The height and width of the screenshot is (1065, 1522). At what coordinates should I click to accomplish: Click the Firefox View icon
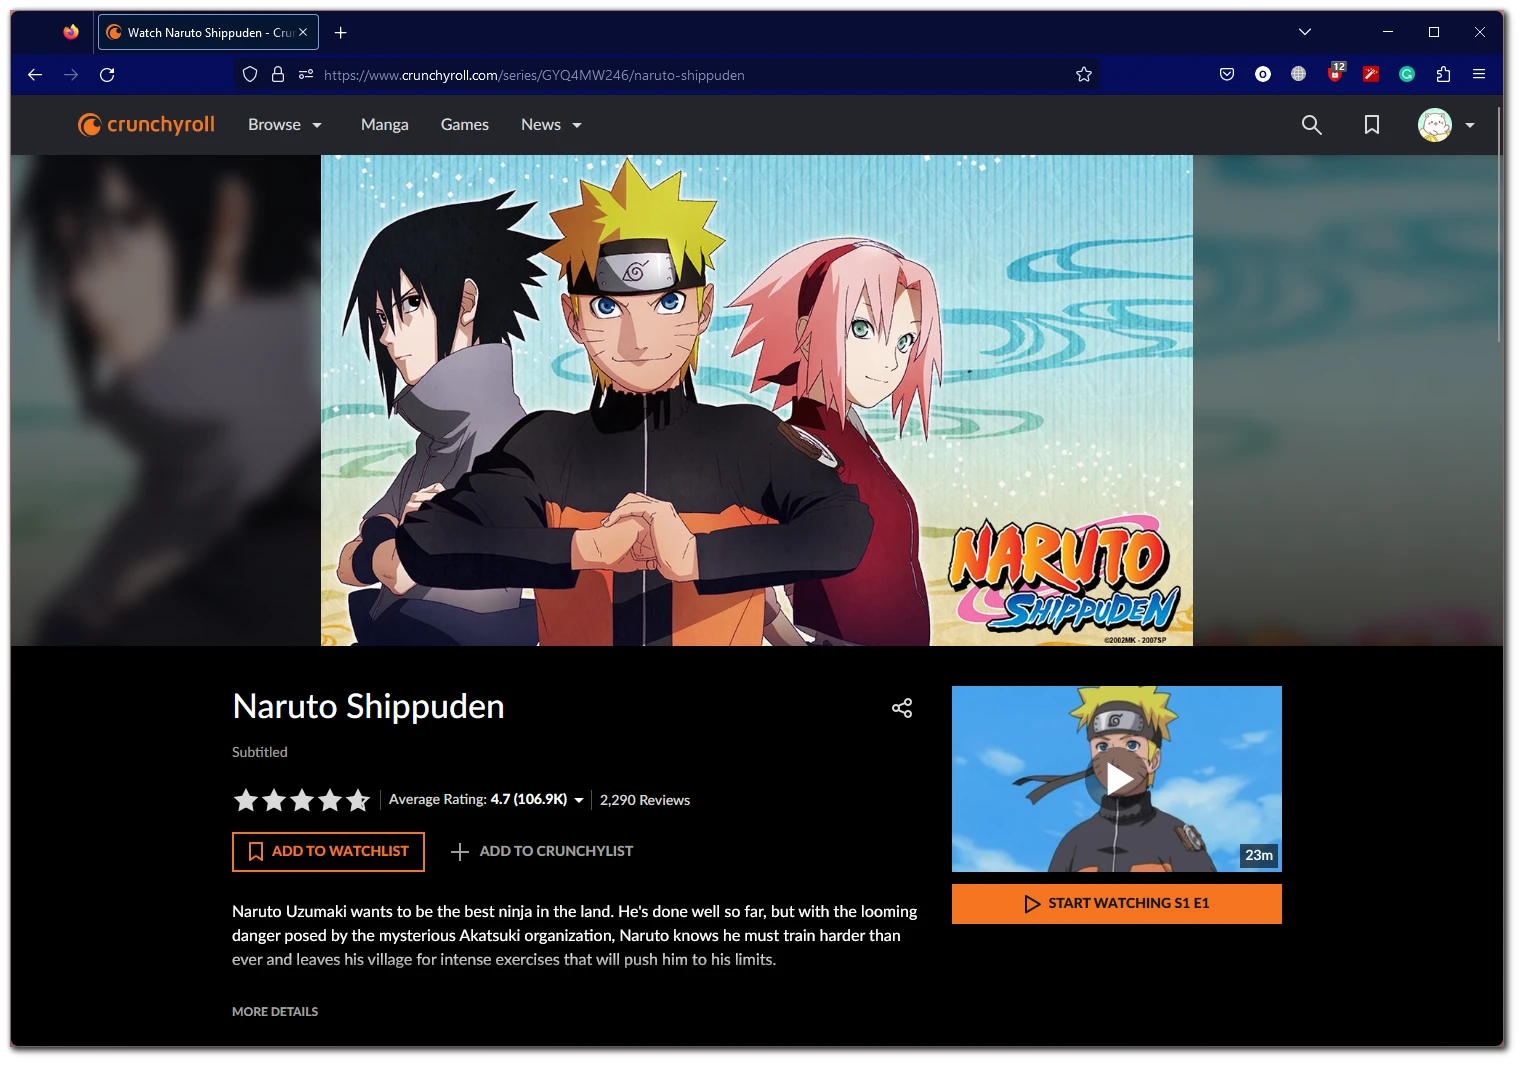point(71,32)
